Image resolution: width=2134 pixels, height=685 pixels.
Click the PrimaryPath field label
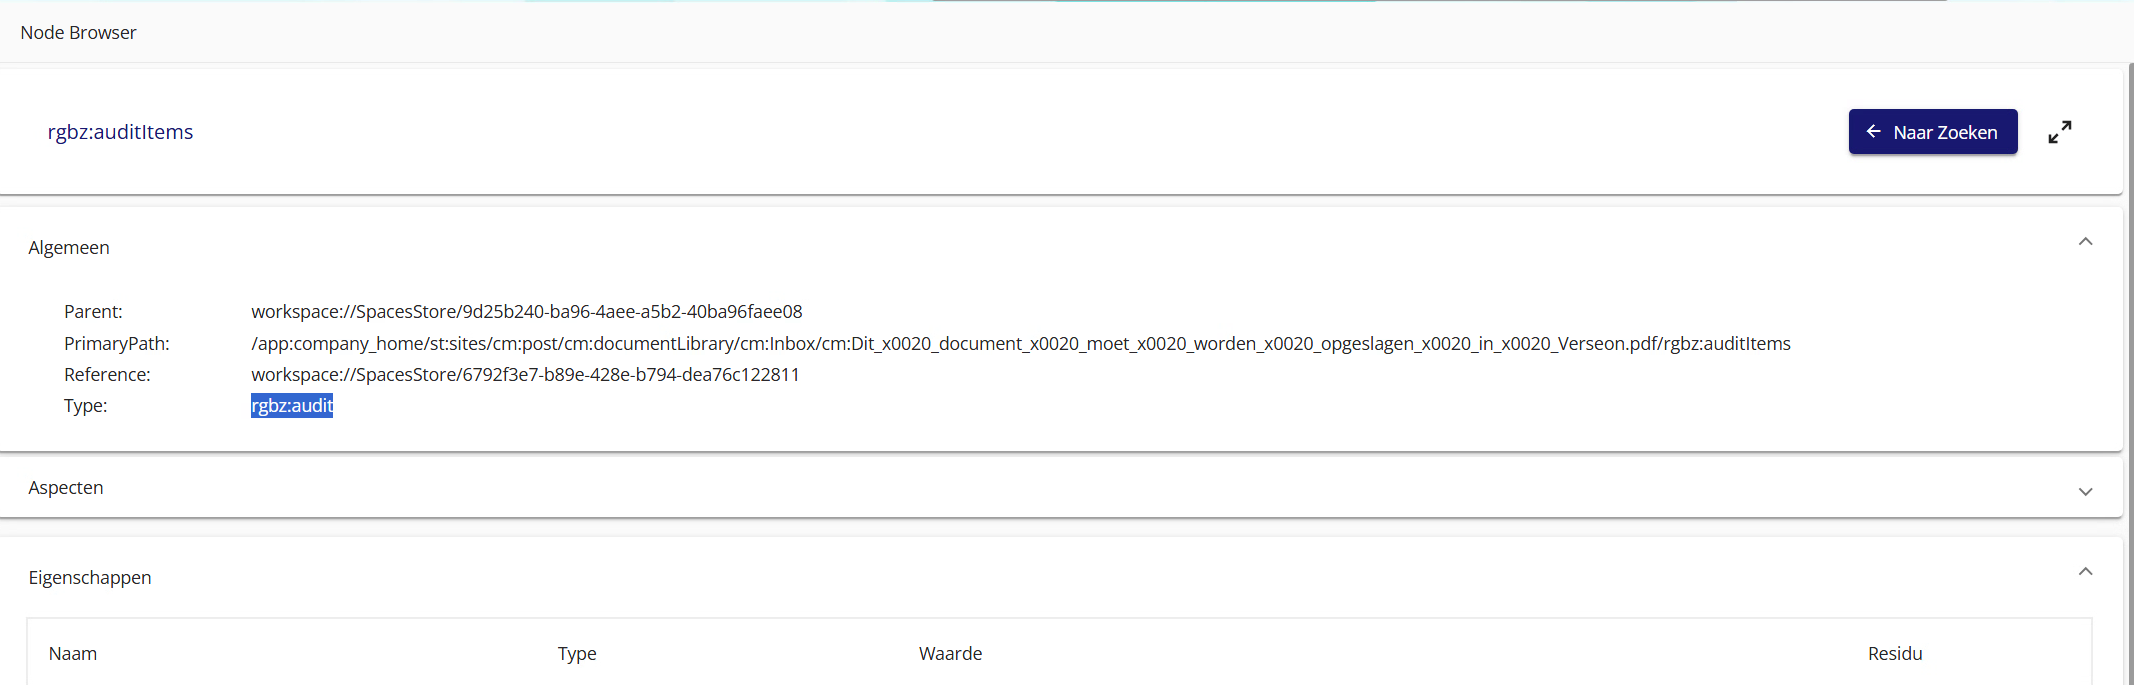click(117, 344)
